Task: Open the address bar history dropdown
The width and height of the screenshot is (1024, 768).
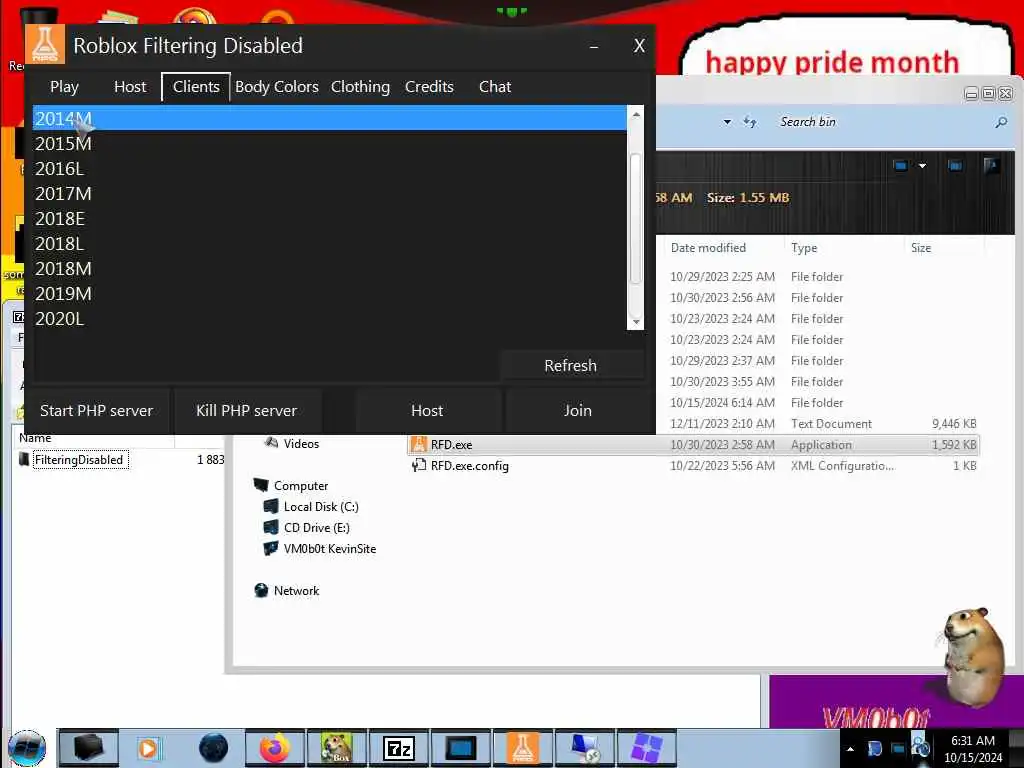Action: (x=727, y=122)
